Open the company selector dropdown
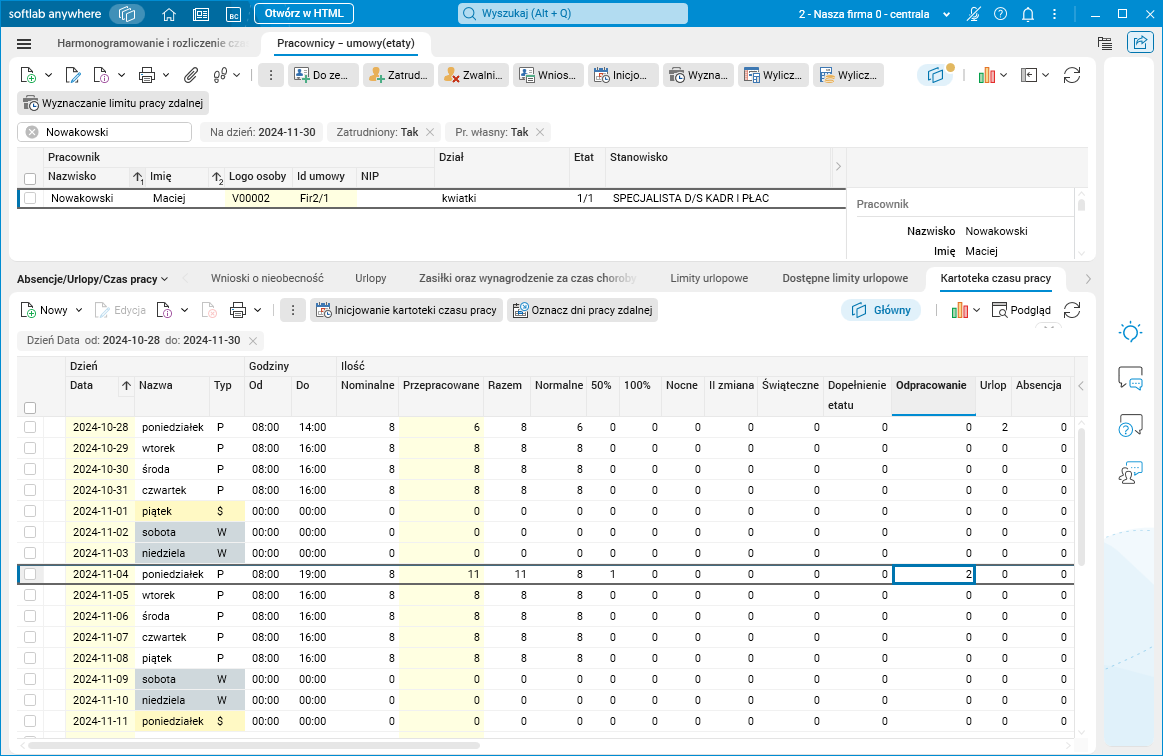This screenshot has height=756, width=1163. (x=875, y=14)
